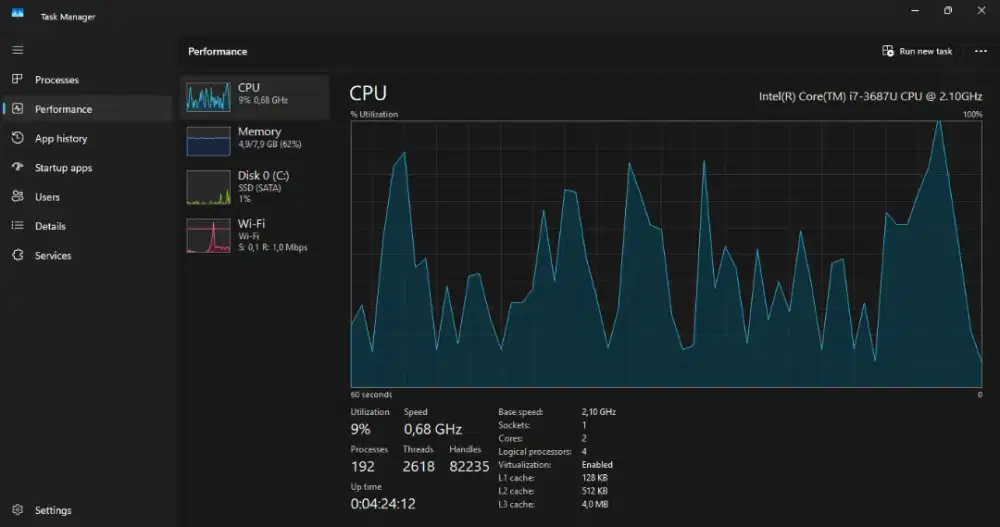Click the Services puzzle icon
The height and width of the screenshot is (527, 1000).
click(17, 255)
